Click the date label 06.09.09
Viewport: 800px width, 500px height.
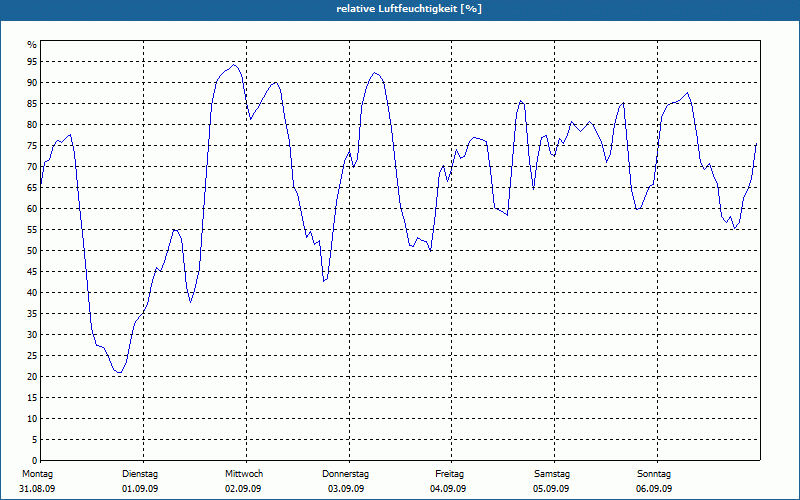coord(654,489)
